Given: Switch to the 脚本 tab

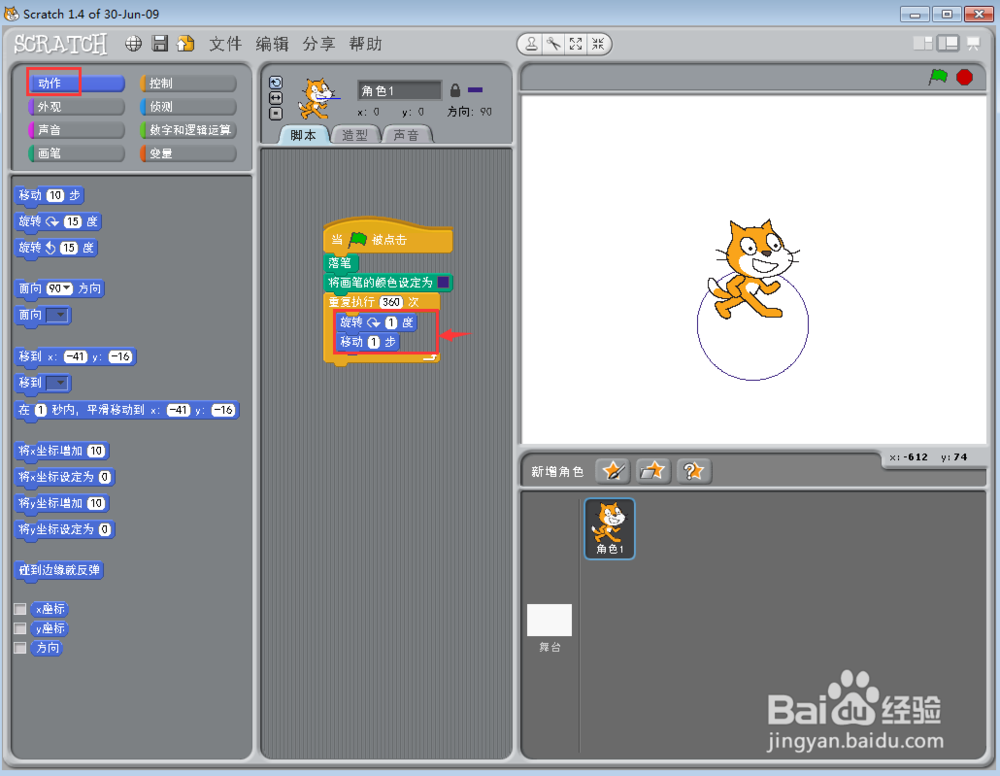Looking at the screenshot, I should 304,135.
